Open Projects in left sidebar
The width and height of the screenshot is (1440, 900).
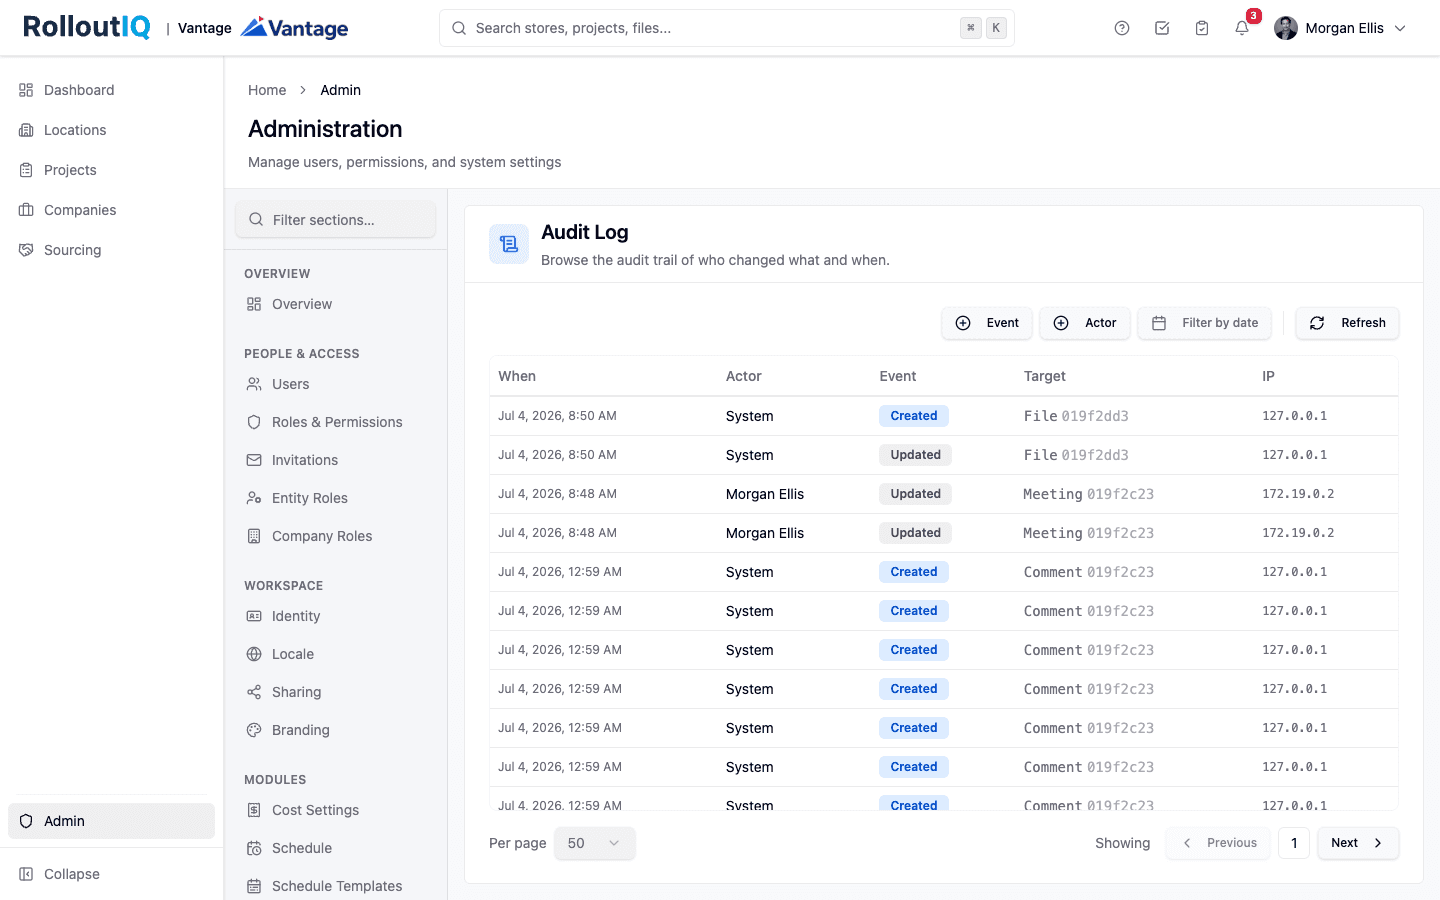pyautogui.click(x=111, y=170)
